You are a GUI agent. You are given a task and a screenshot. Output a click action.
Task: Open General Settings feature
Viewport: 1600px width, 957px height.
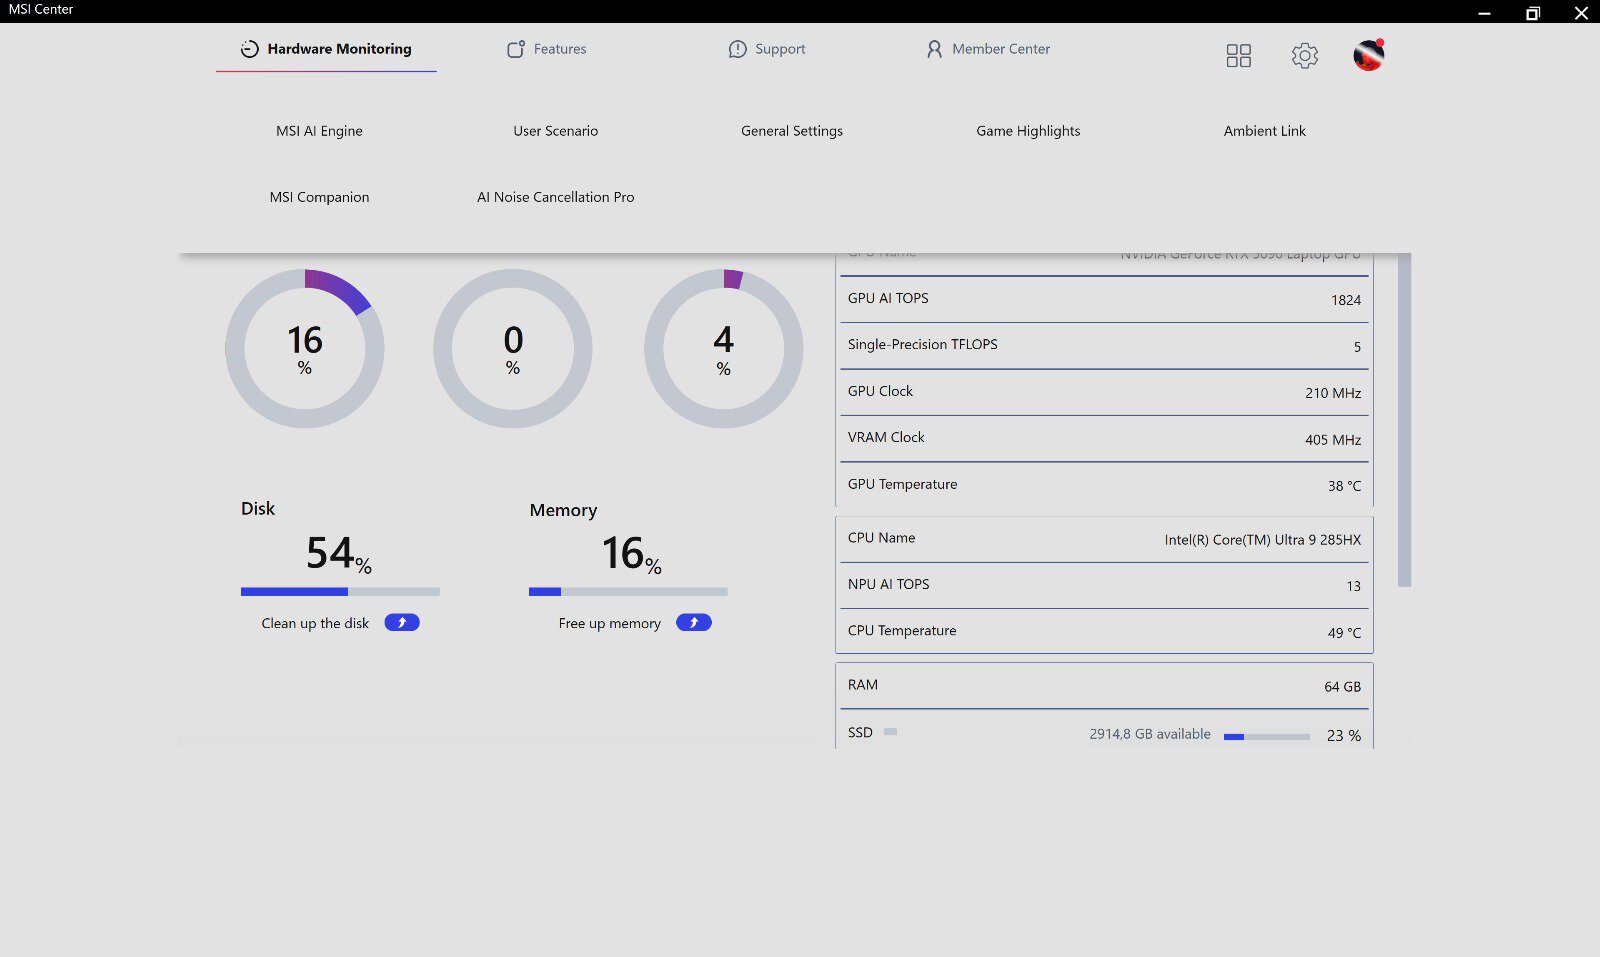pyautogui.click(x=792, y=131)
